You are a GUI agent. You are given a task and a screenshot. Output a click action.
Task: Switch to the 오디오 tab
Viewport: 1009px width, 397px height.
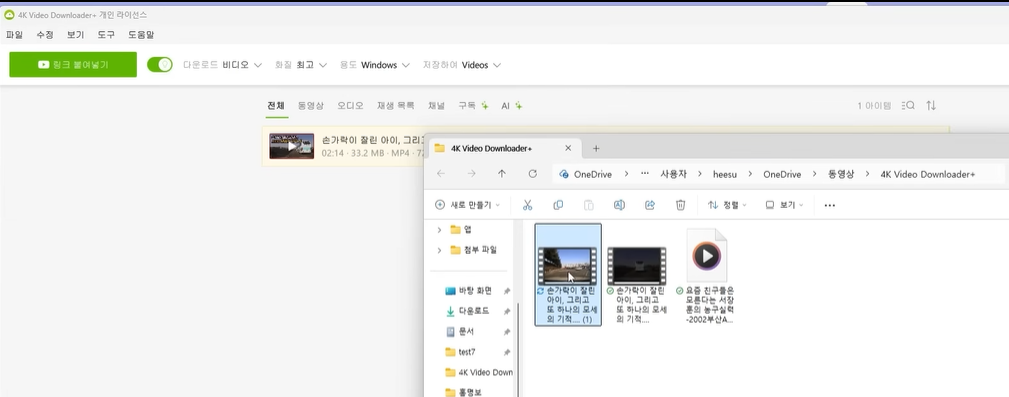pos(350,106)
